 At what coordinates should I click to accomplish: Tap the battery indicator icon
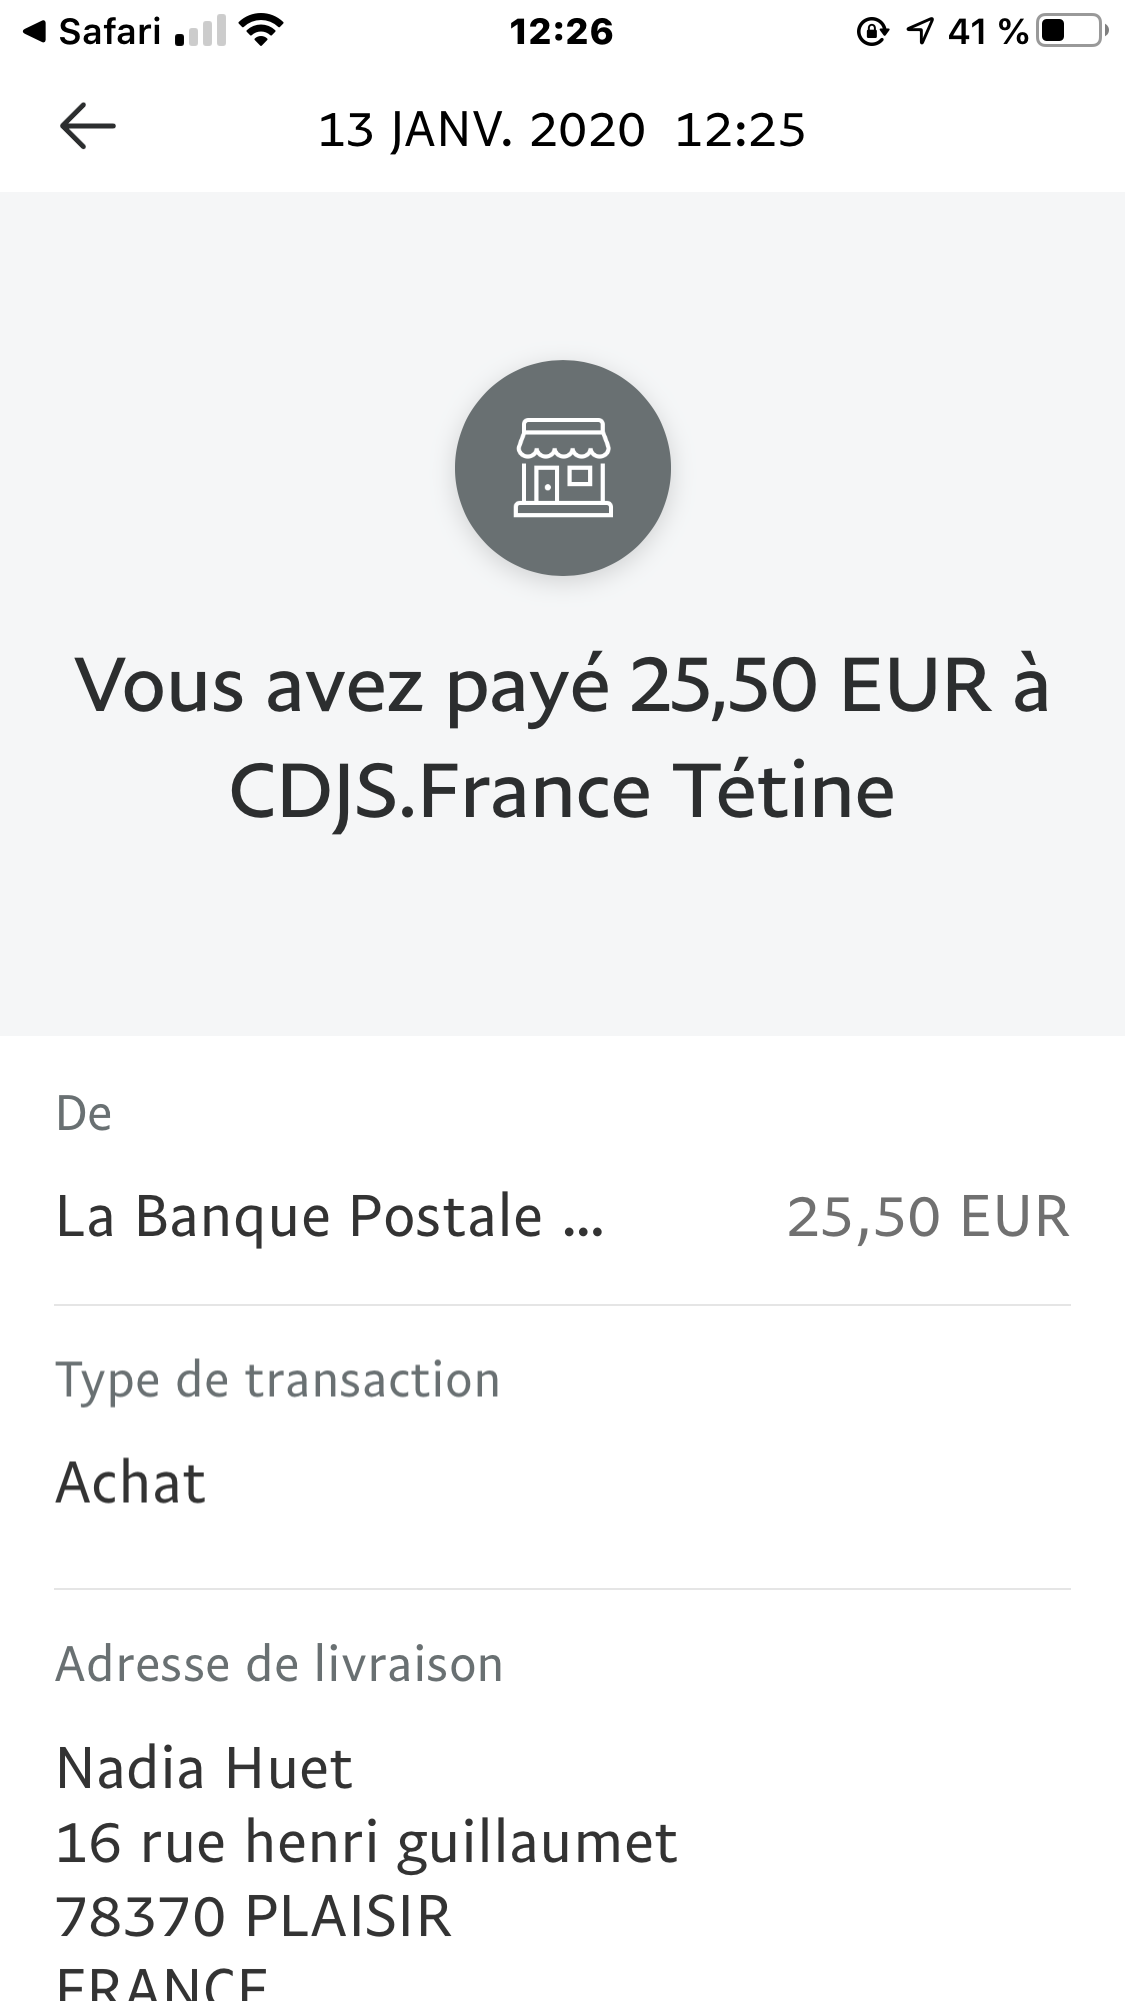(x=1072, y=32)
